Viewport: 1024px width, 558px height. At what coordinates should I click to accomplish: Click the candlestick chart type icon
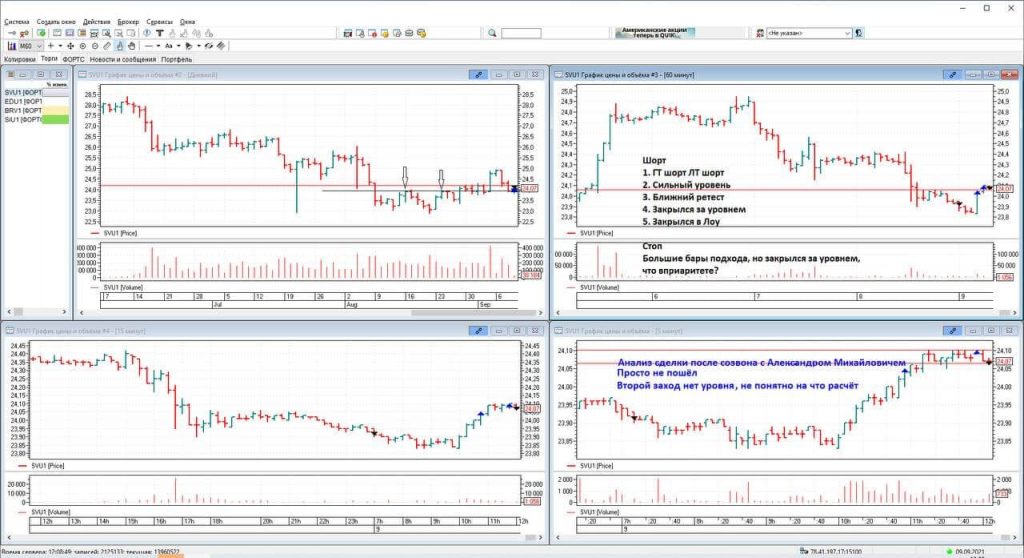(x=12, y=46)
